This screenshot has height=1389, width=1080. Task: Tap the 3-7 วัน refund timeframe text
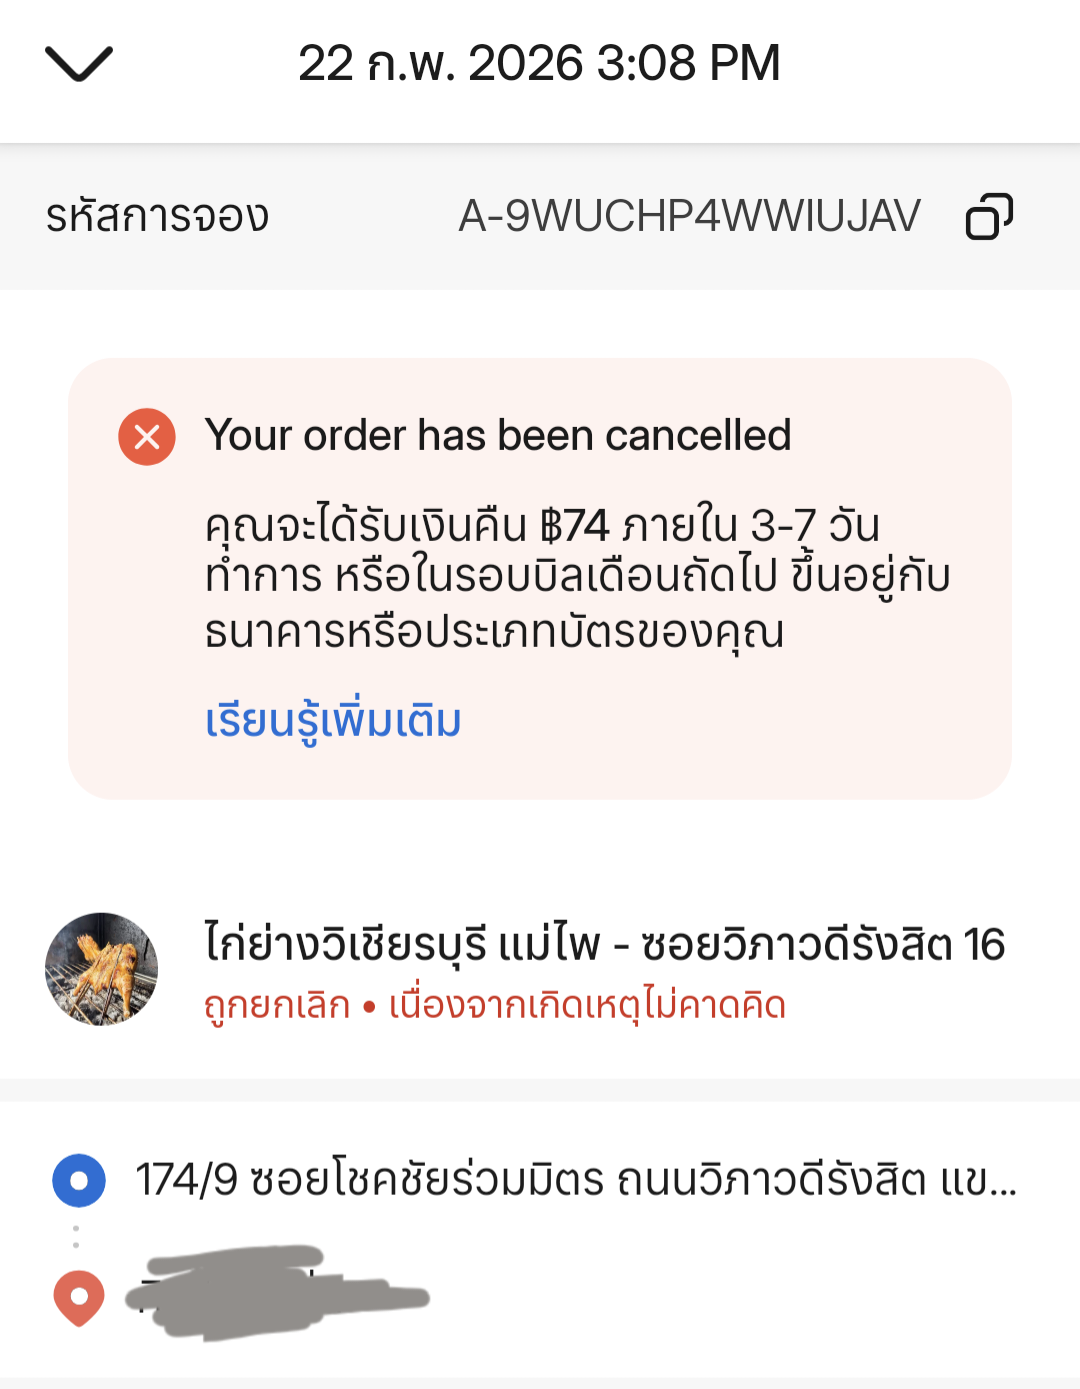pos(815,526)
